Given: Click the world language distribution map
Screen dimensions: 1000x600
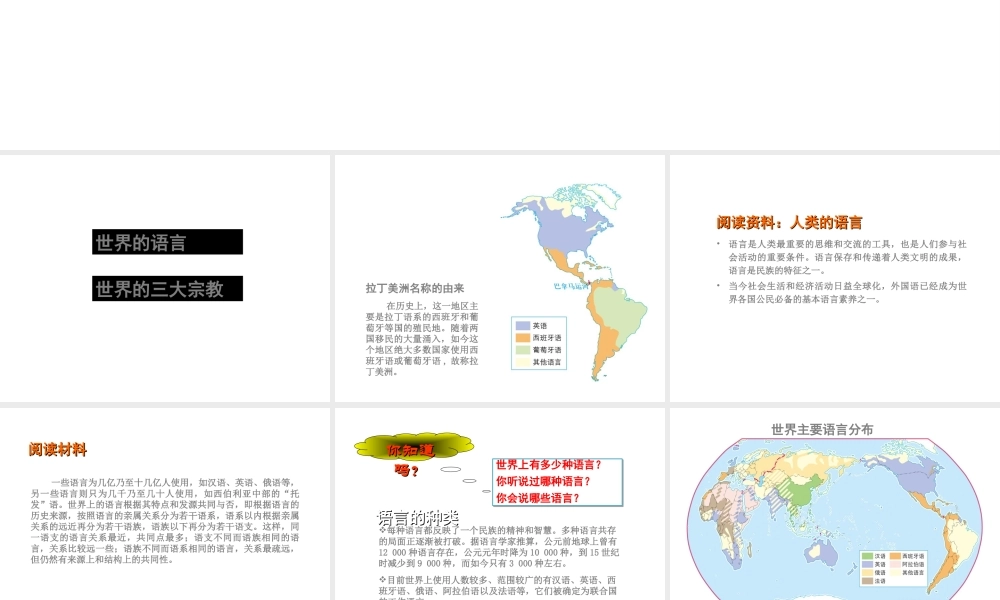Looking at the screenshot, I should point(834,518).
